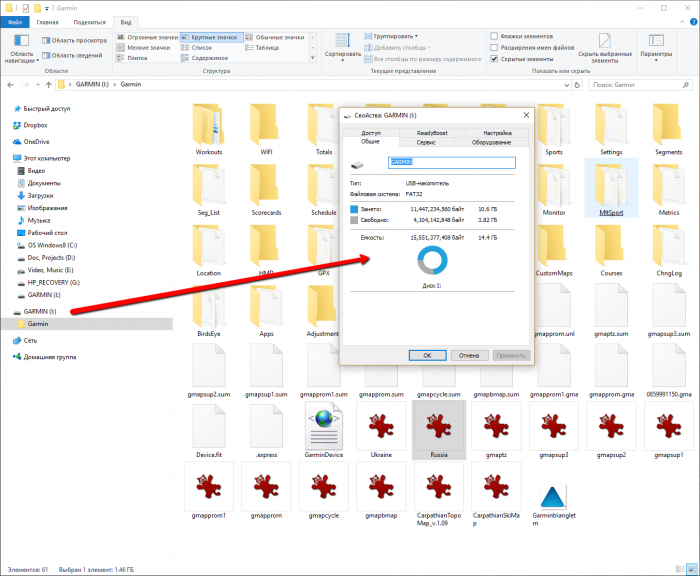
Task: Hide selected items button
Action: pos(605,47)
